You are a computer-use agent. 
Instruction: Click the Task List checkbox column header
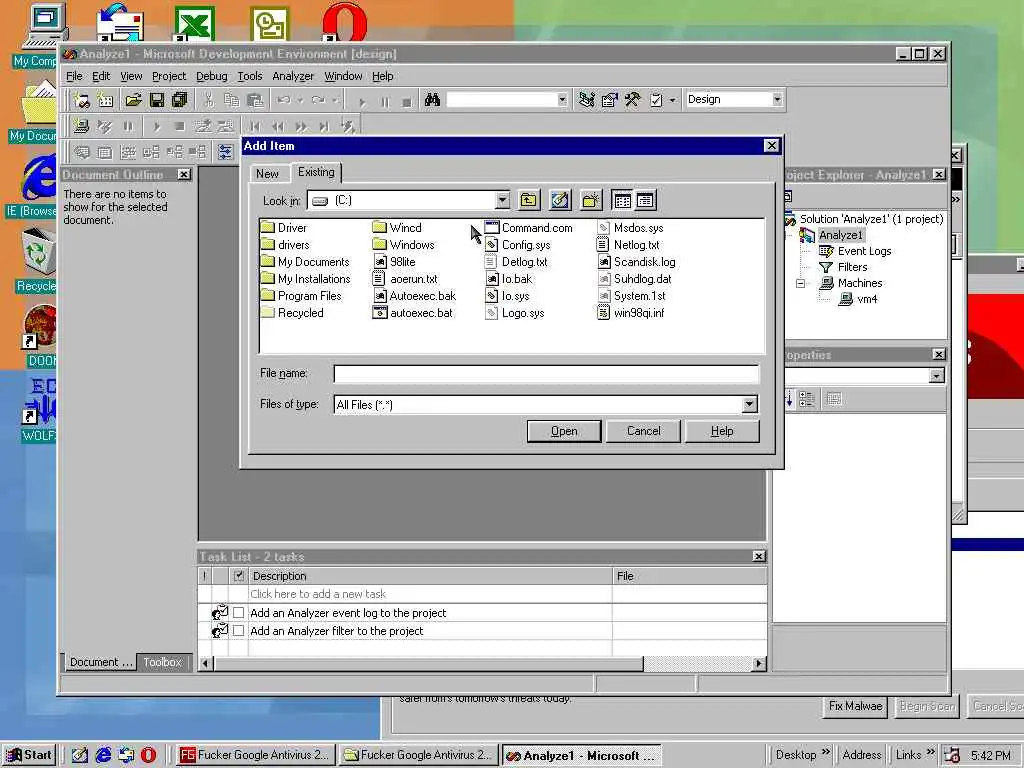coord(238,576)
